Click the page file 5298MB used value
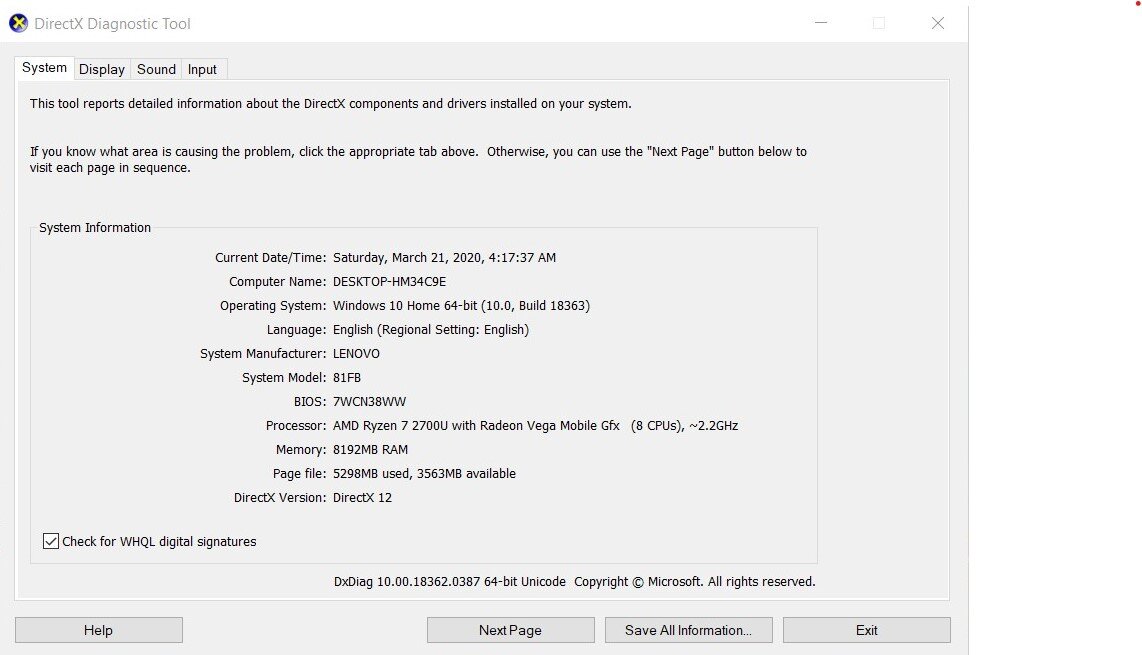1142x655 pixels. pos(424,474)
